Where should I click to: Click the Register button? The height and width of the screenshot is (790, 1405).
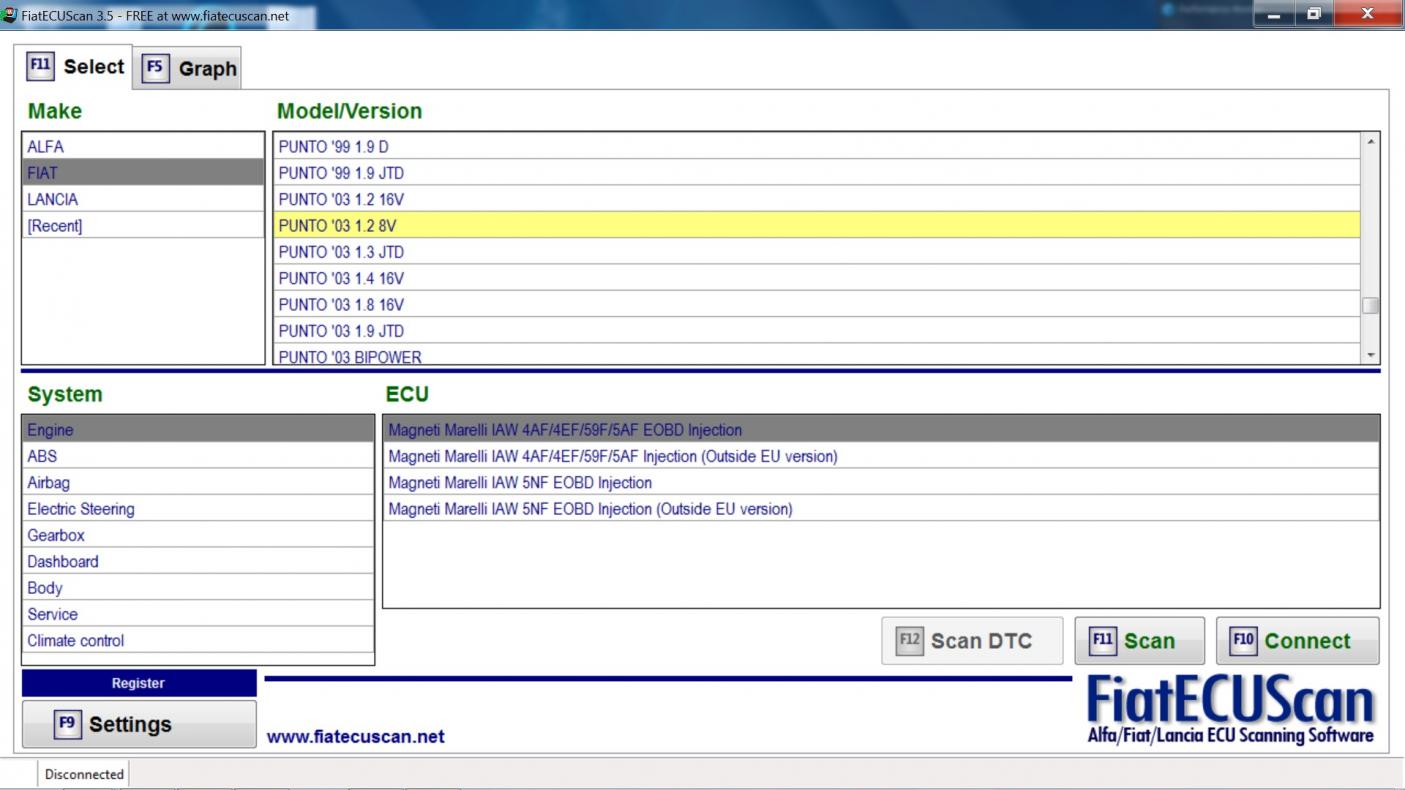[139, 683]
